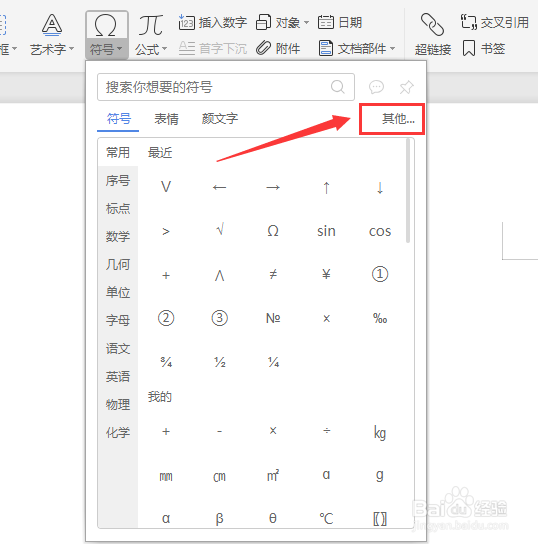The height and width of the screenshot is (544, 538).
Task: Insert the β beta symbol
Action: (x=219, y=518)
